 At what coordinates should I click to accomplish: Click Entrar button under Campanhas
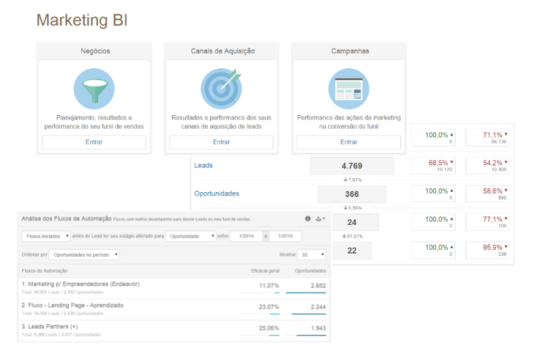349,142
